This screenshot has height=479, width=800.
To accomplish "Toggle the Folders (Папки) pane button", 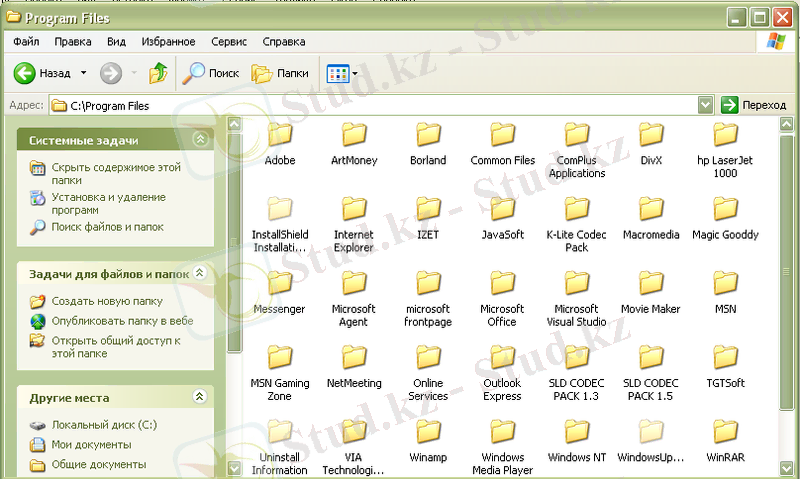I will click(x=280, y=73).
